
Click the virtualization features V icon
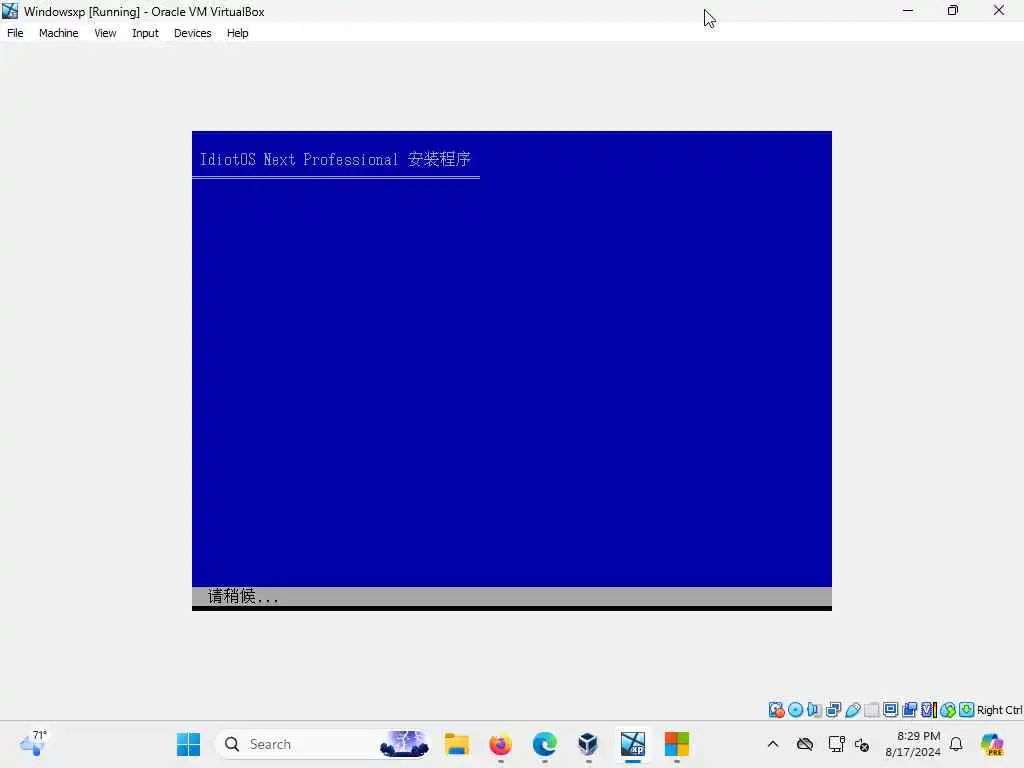coord(929,710)
